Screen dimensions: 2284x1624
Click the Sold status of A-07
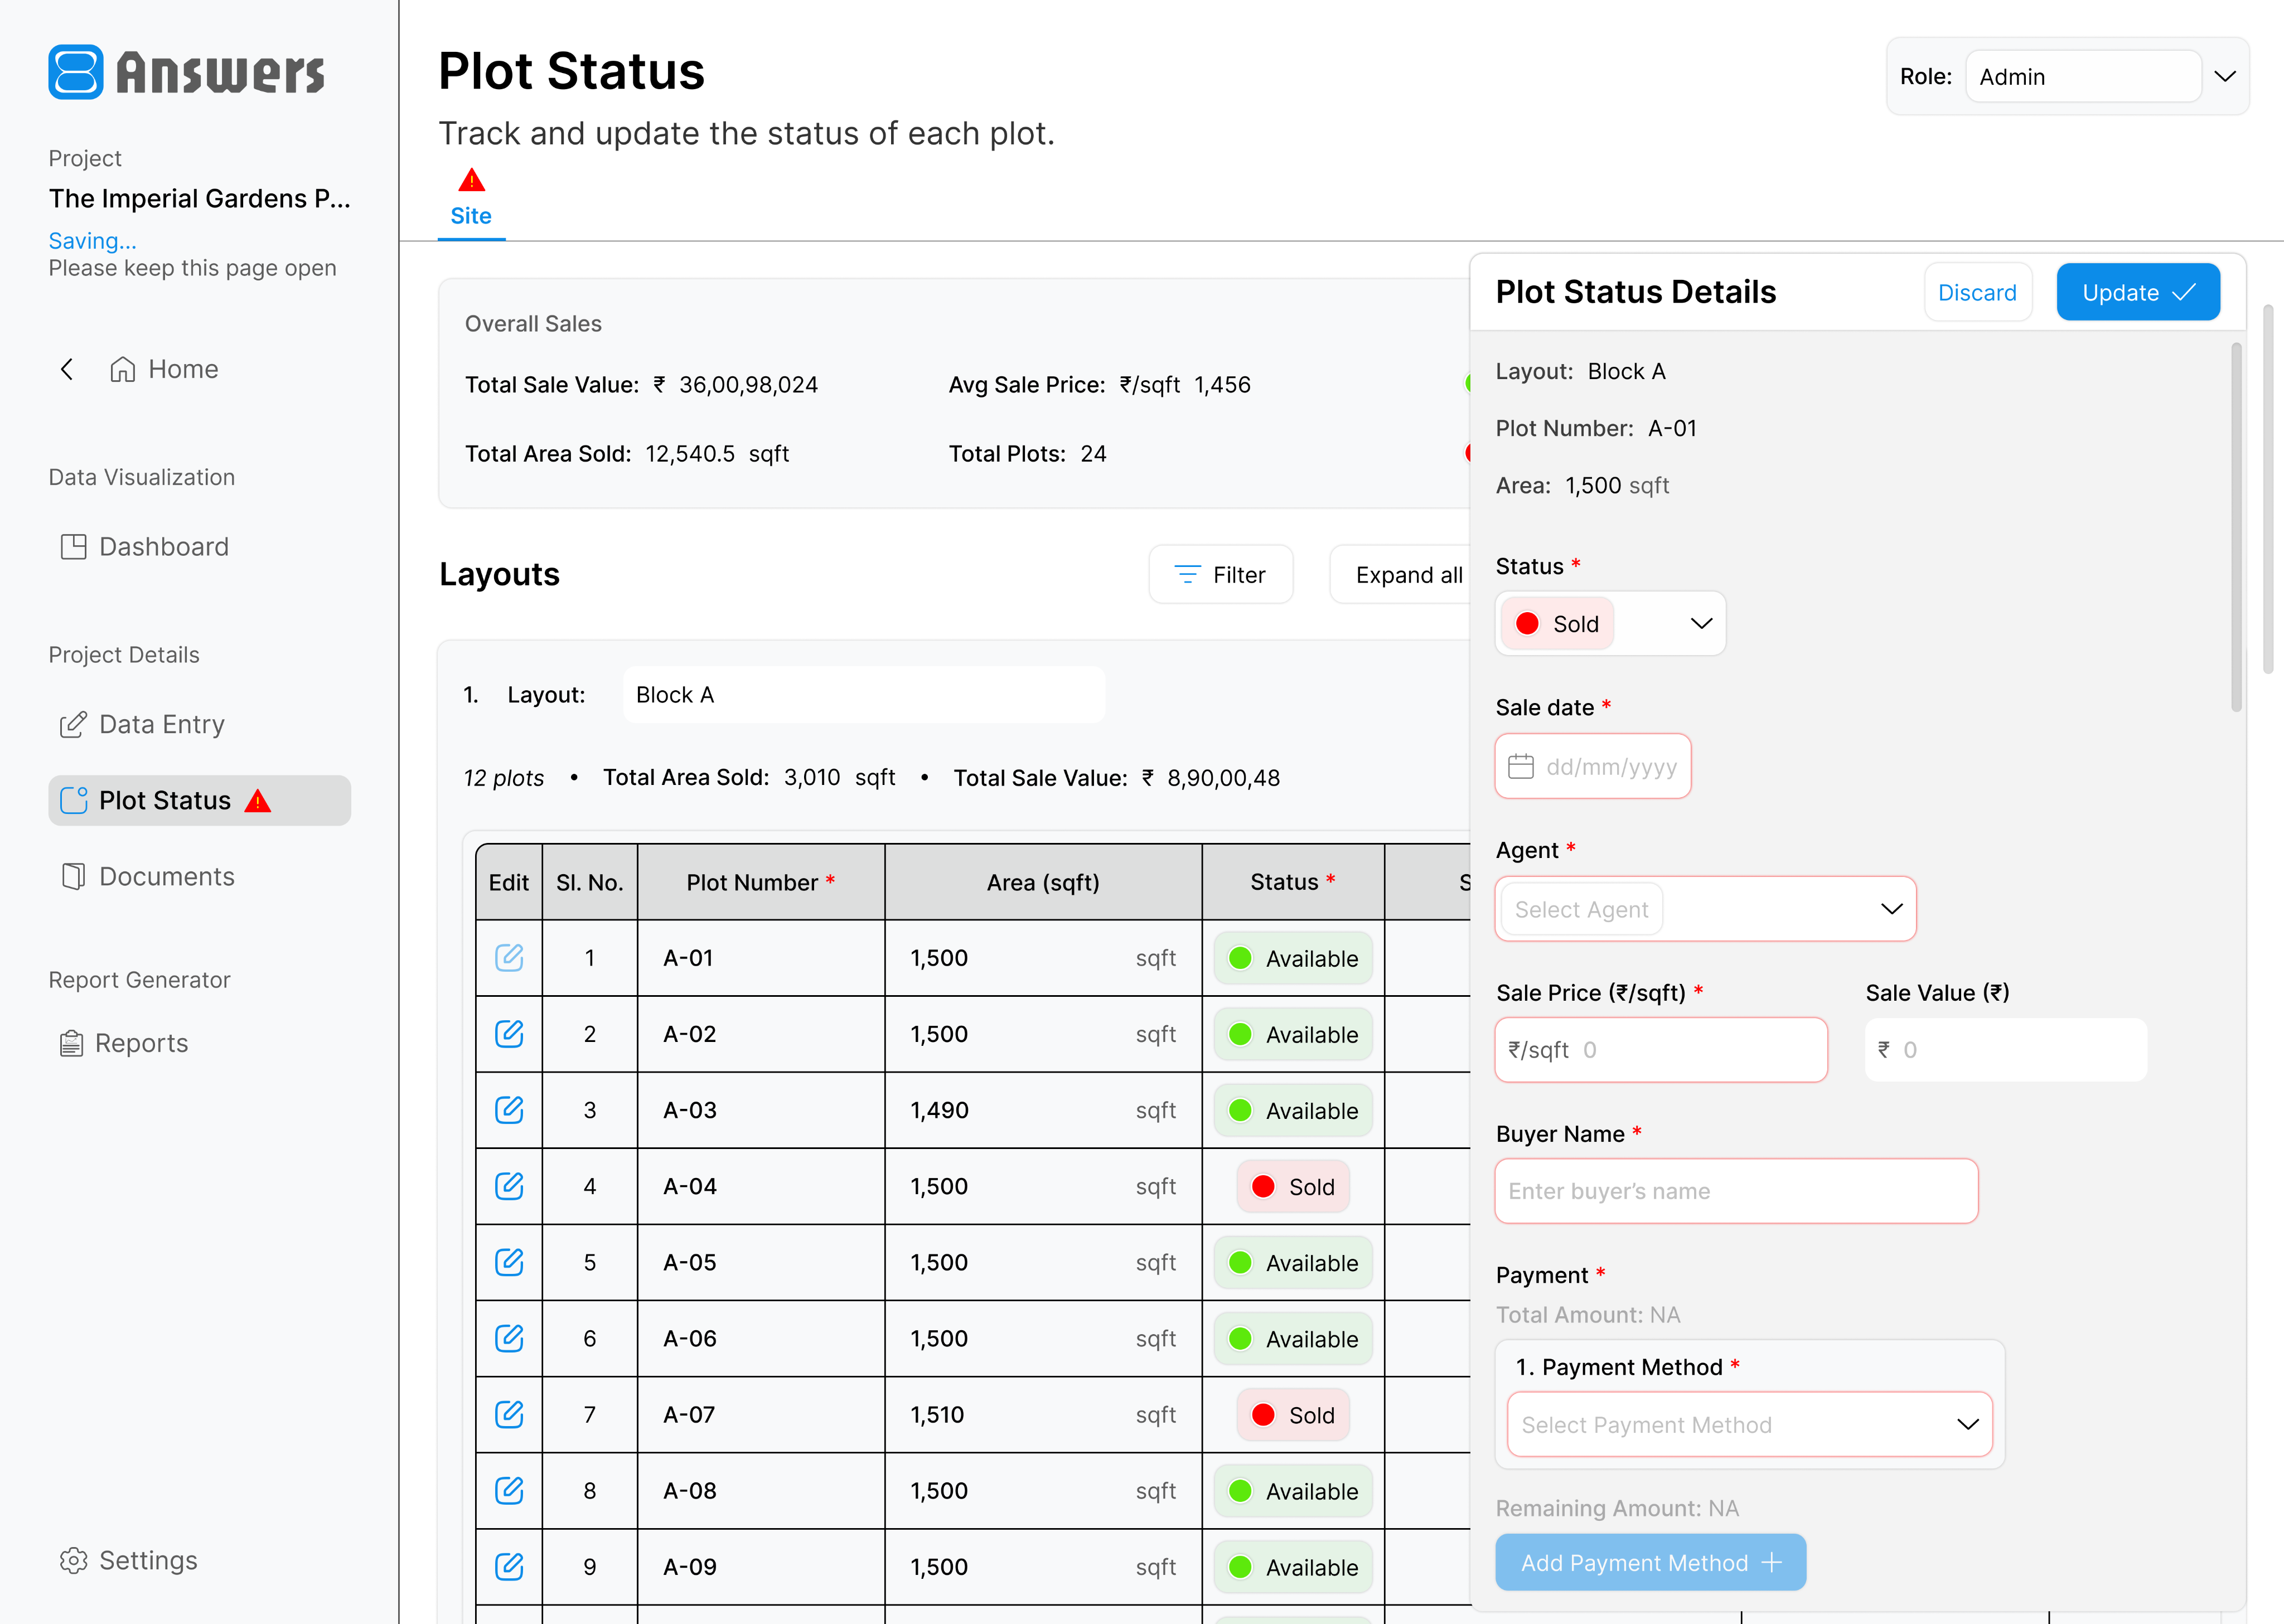[x=1293, y=1414]
